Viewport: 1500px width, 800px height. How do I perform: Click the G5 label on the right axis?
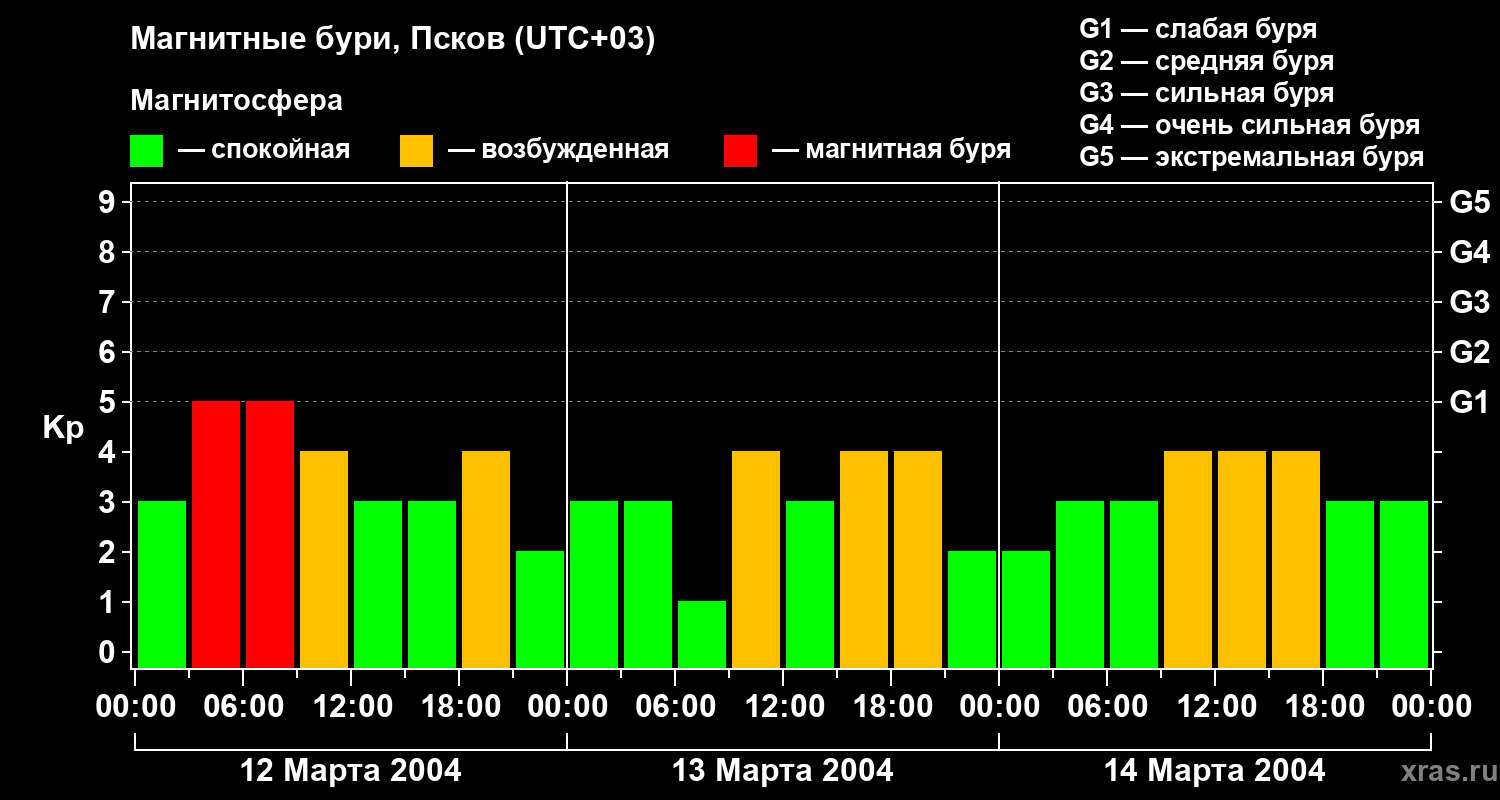click(1469, 202)
